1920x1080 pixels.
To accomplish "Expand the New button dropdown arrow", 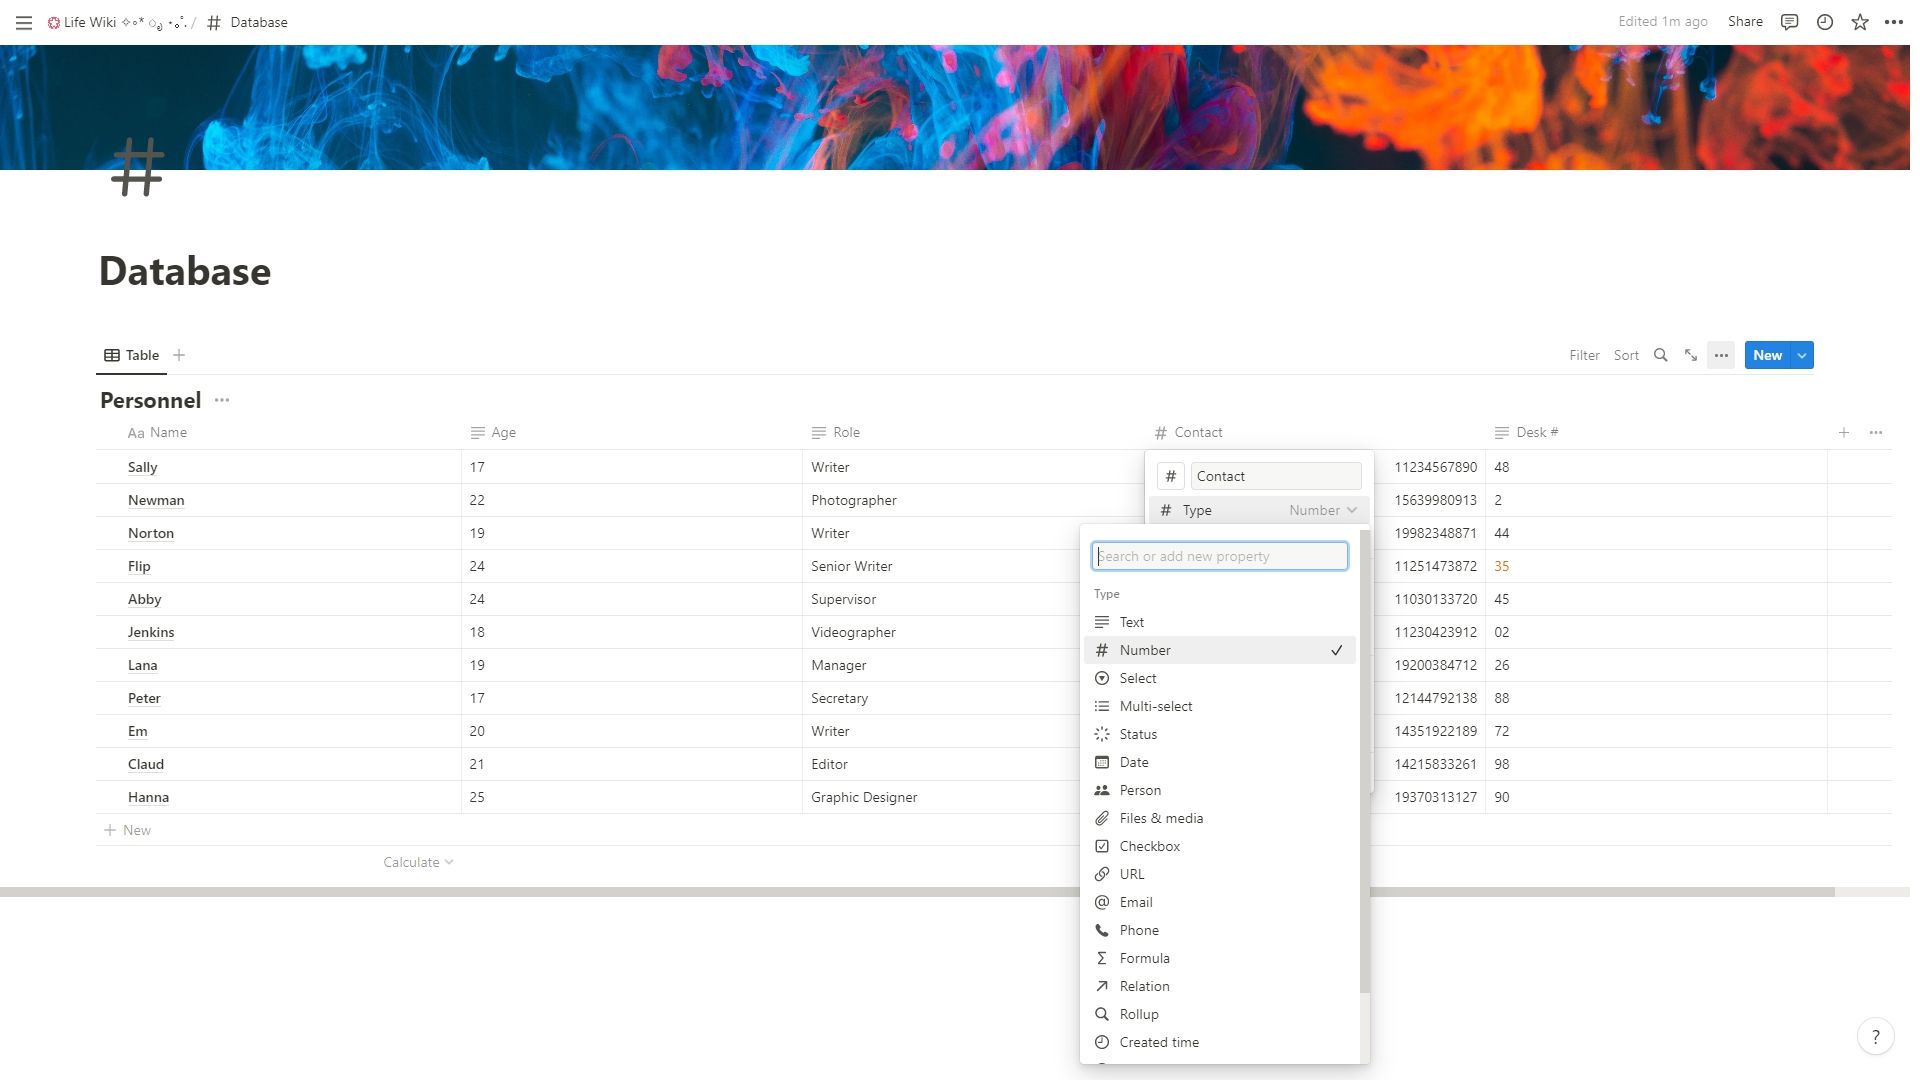I will point(1803,355).
